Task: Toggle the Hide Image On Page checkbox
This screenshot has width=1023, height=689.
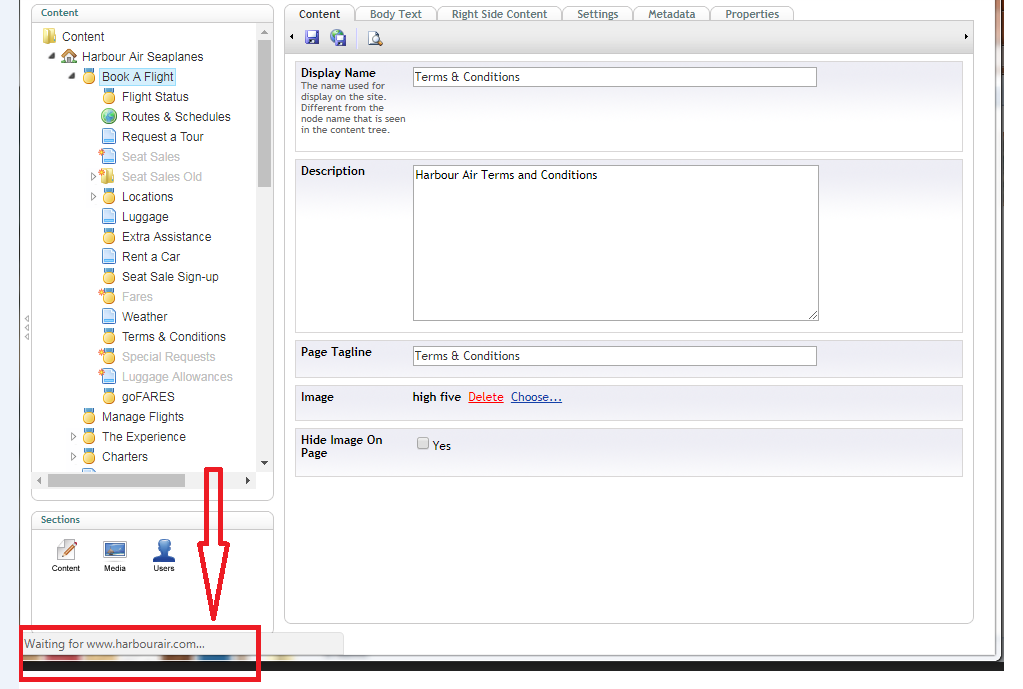Action: [x=423, y=444]
